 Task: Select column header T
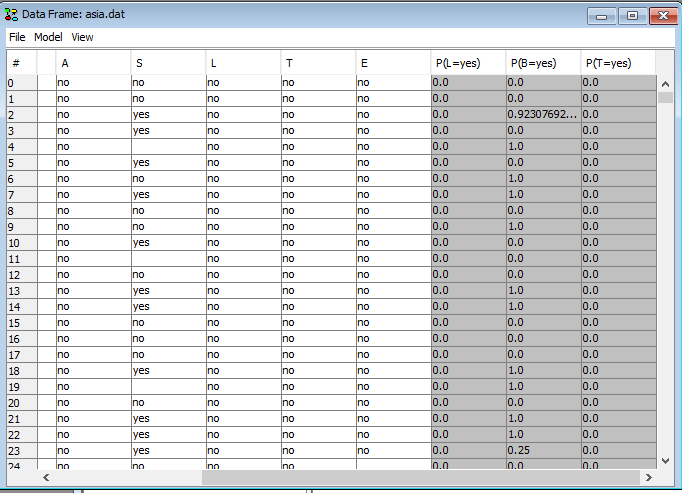[318, 64]
